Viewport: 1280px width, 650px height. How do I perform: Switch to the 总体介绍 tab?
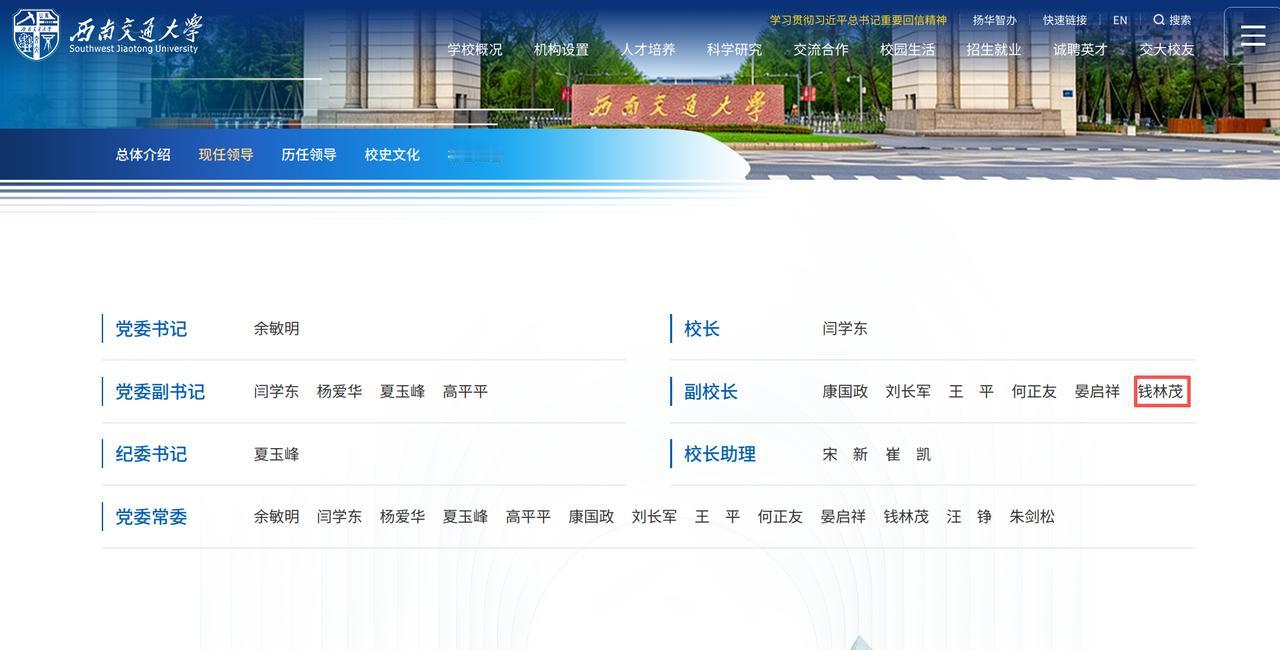pos(143,155)
